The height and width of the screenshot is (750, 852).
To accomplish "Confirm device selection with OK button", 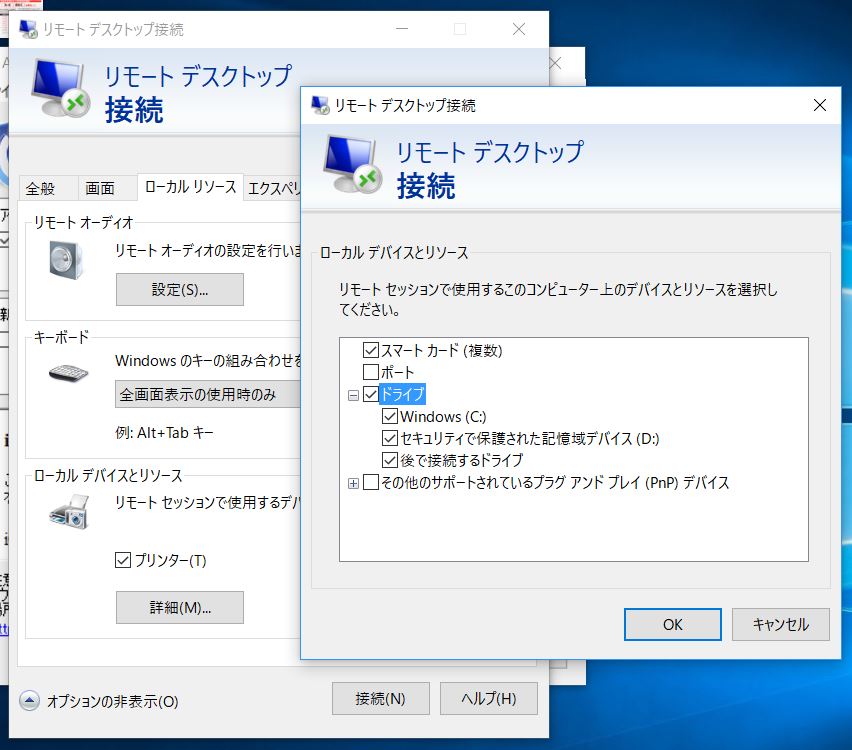I will pyautogui.click(x=673, y=624).
